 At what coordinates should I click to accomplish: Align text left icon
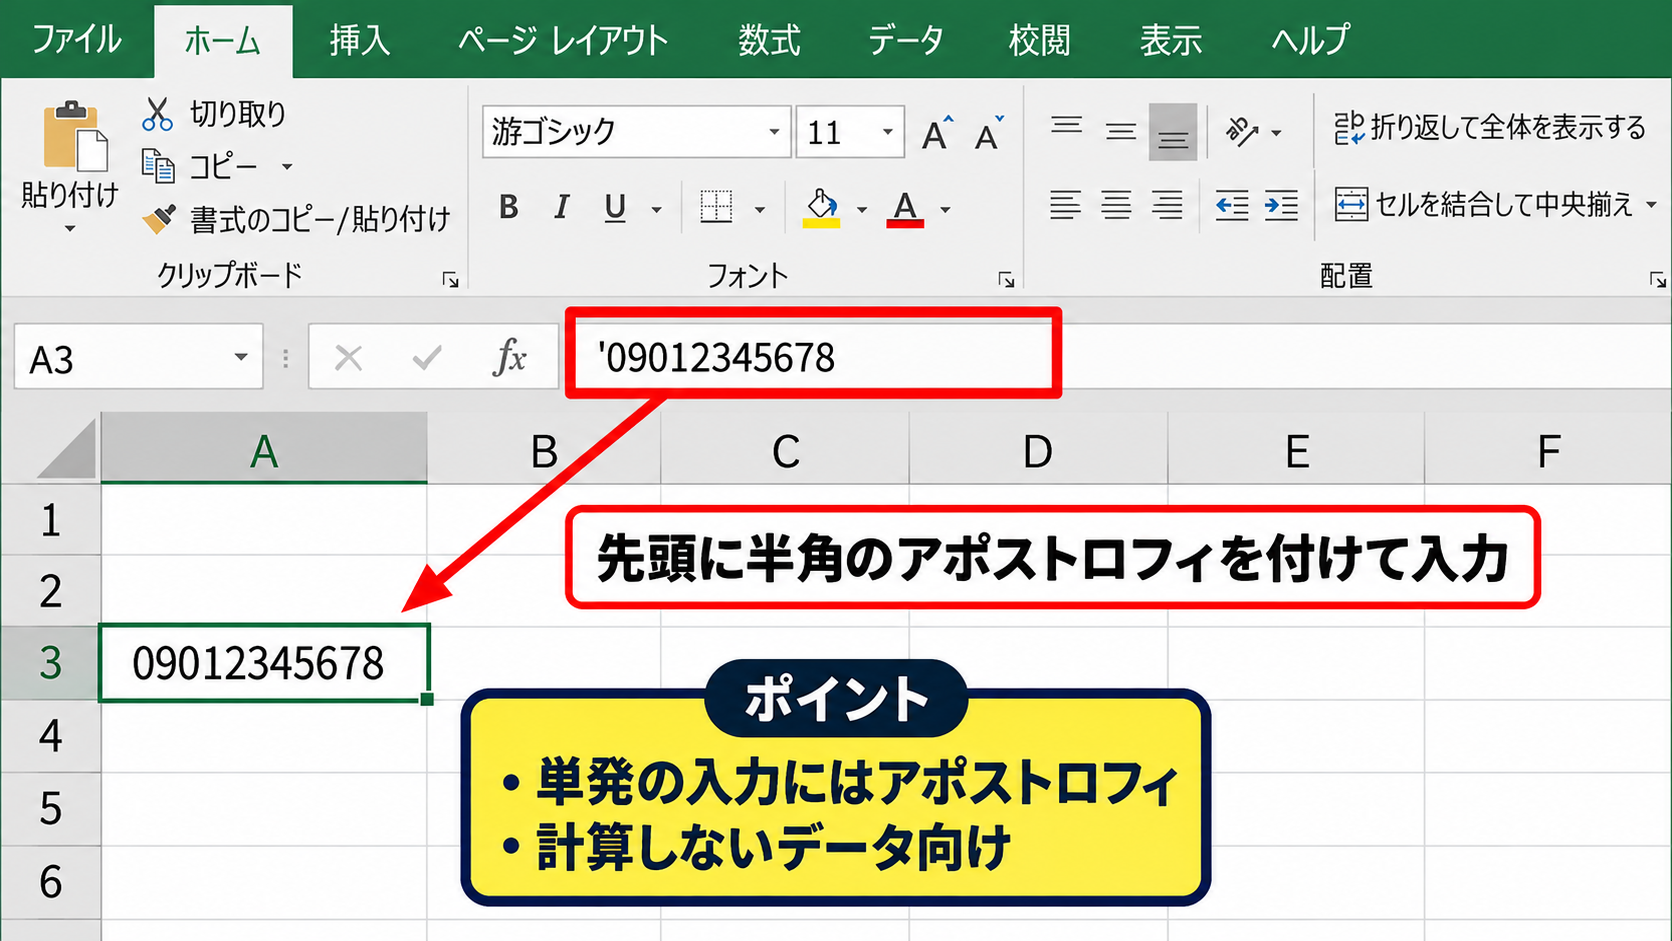click(1066, 205)
